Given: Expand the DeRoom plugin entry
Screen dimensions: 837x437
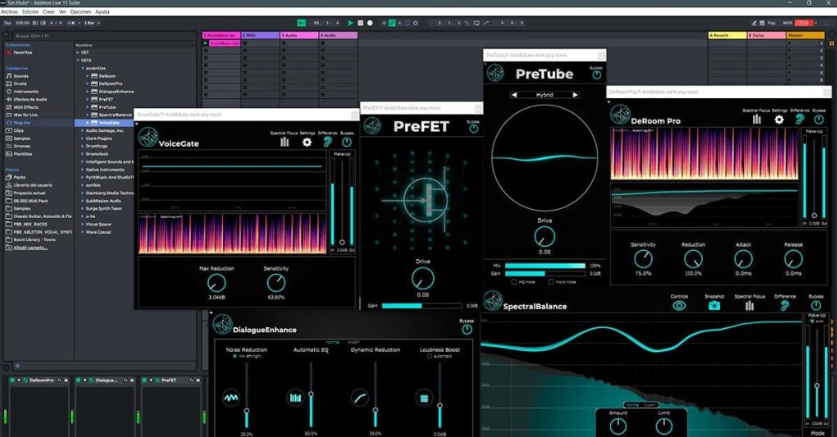Looking at the screenshot, I should click(88, 76).
